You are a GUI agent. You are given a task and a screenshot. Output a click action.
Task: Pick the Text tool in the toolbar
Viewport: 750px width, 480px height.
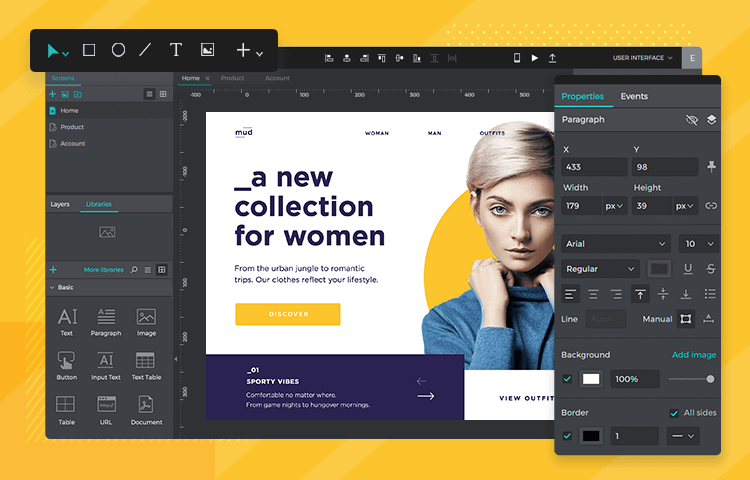176,50
